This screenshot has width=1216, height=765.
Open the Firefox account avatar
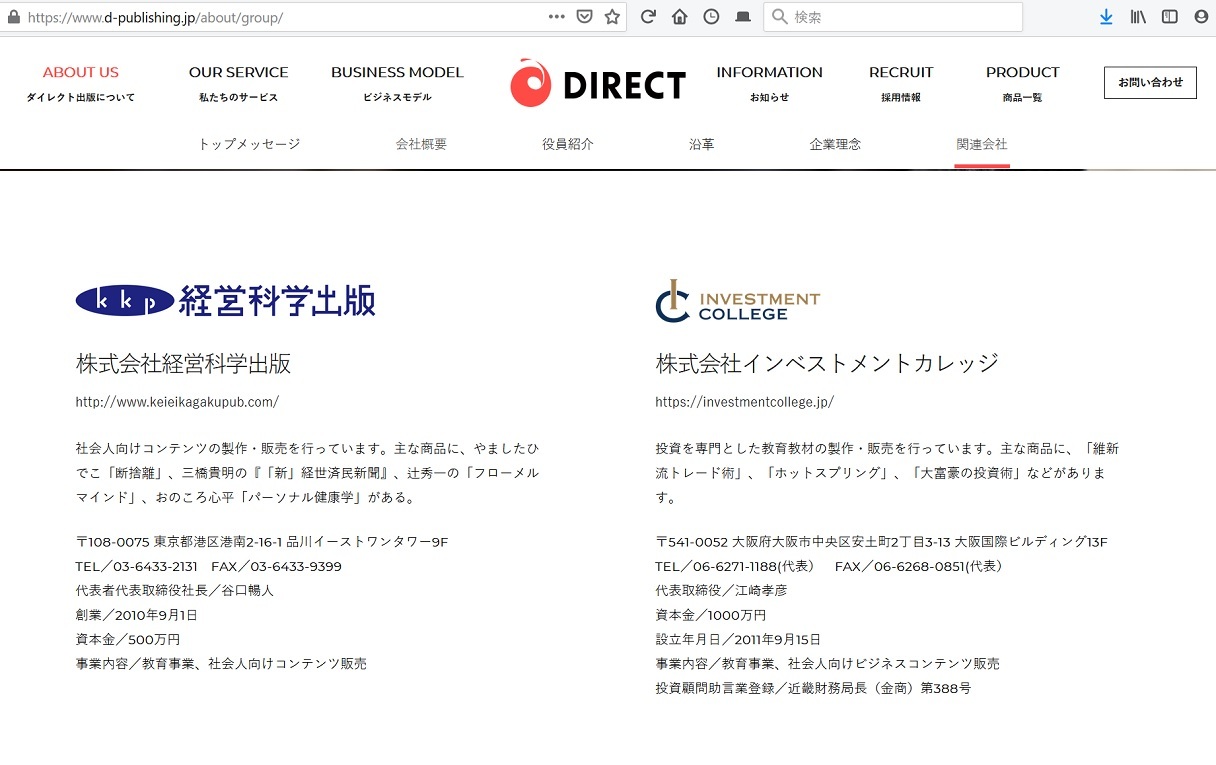point(1201,17)
